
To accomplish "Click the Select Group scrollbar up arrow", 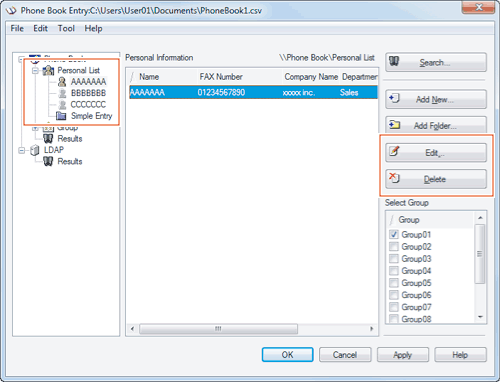I will 480,218.
